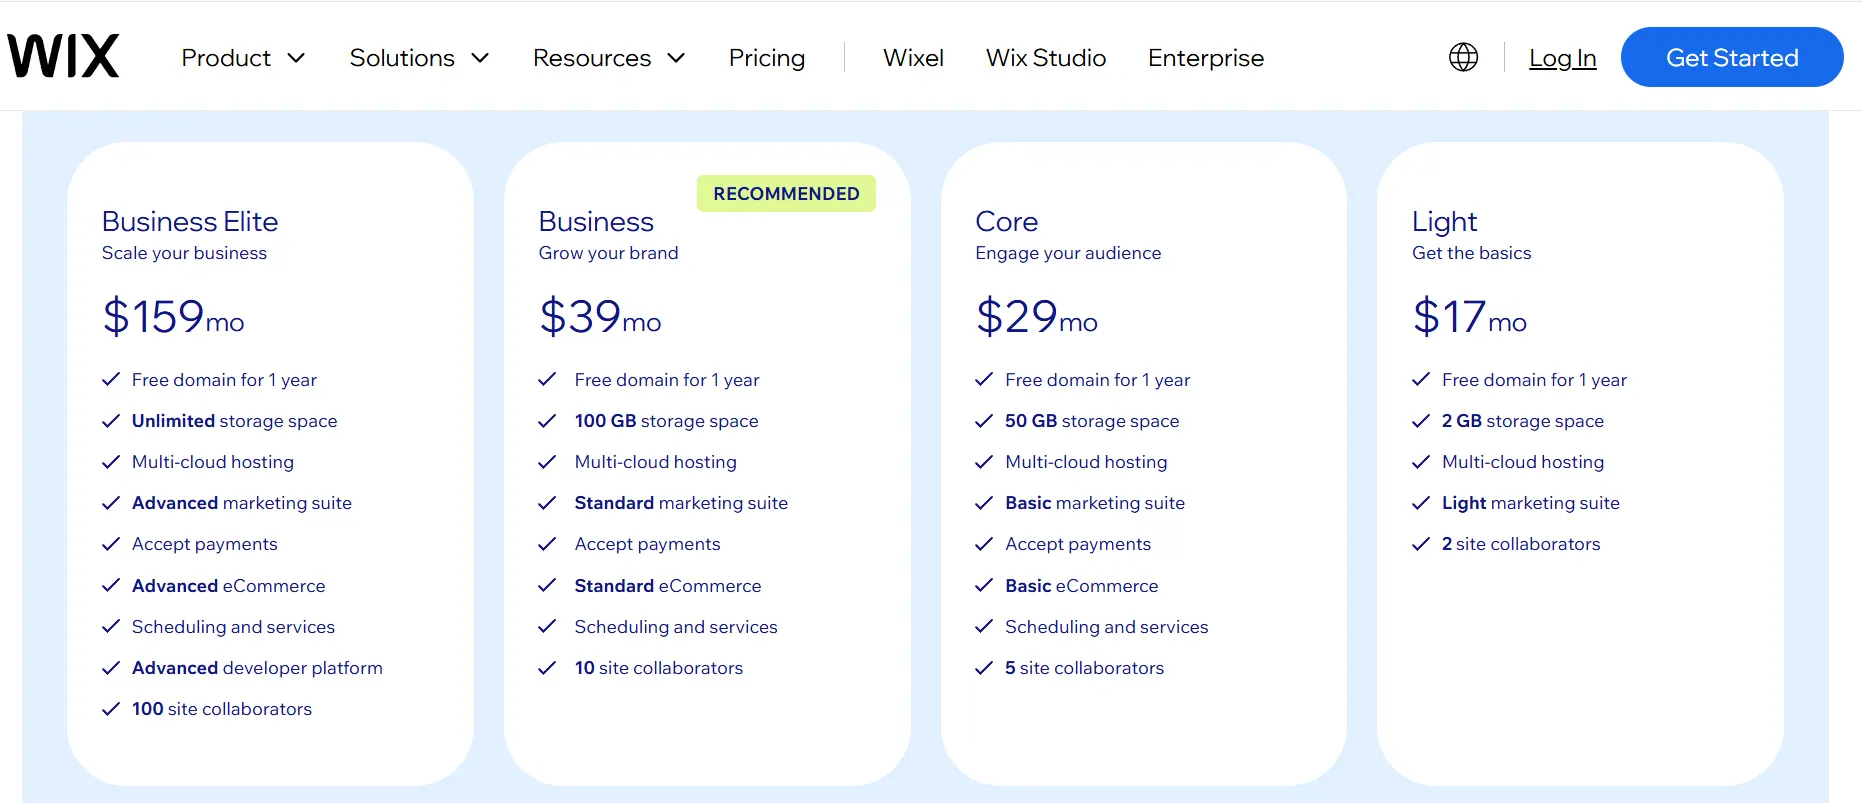Click the checkmark beside Unlimited storage space
The image size is (1862, 803).
coord(111,421)
